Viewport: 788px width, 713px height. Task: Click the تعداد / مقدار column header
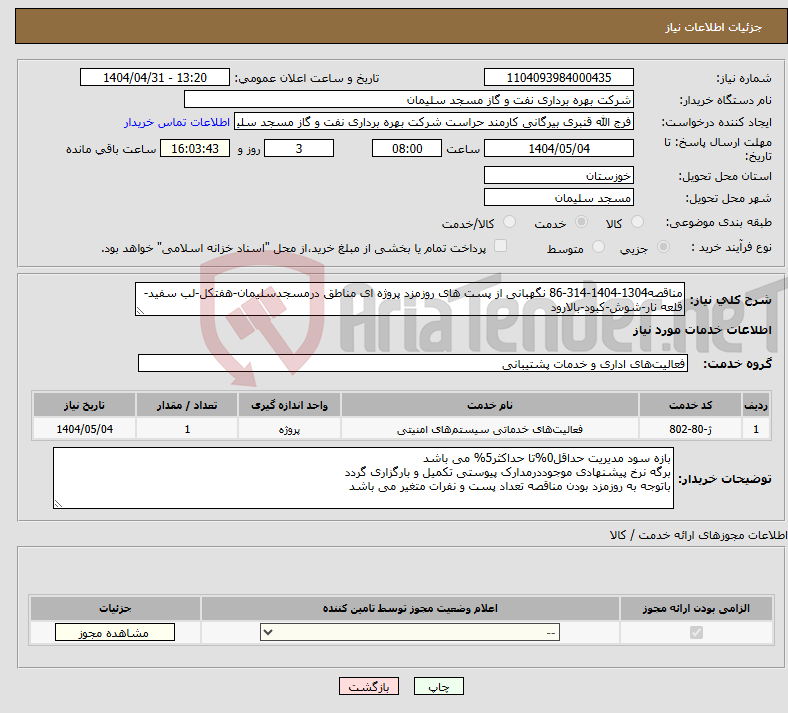tap(187, 405)
